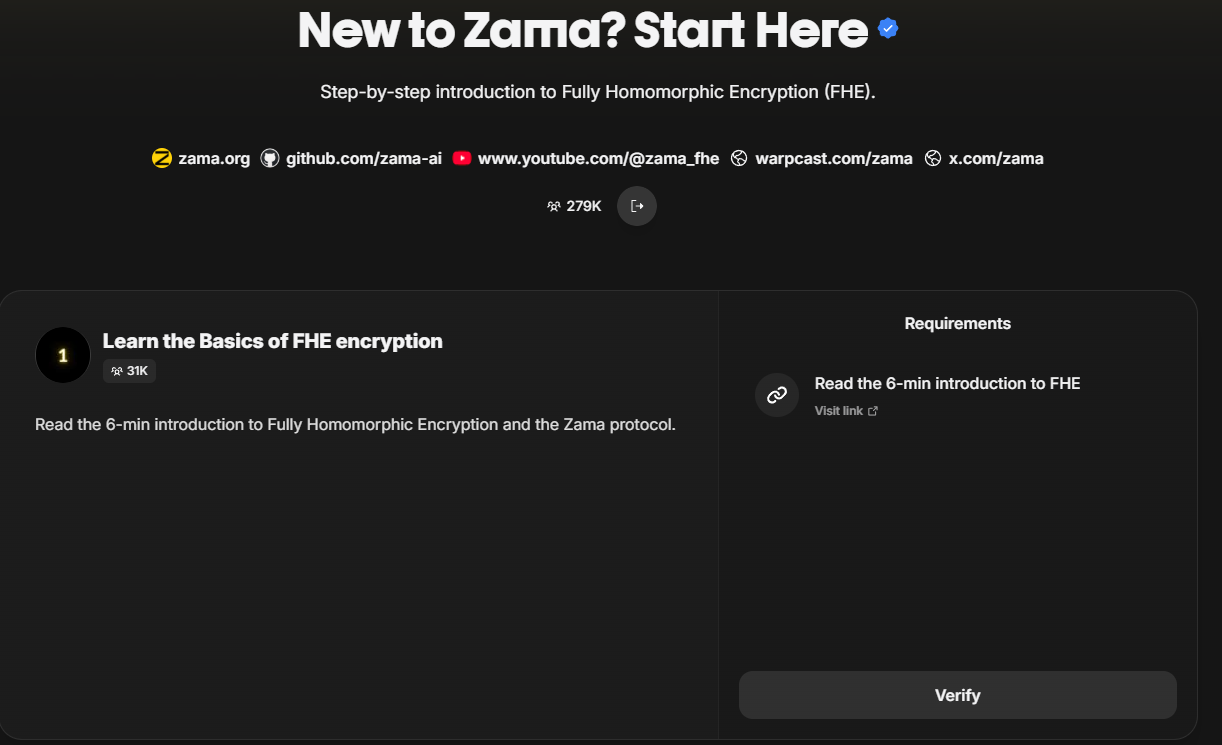Open the www.youtube.com/@zama_fhe link

pyautogui.click(x=598, y=158)
